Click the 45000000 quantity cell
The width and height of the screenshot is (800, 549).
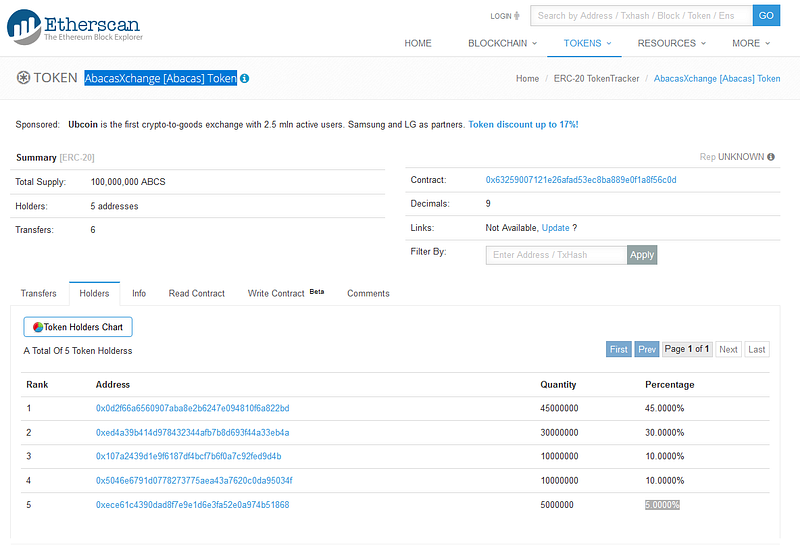(559, 408)
